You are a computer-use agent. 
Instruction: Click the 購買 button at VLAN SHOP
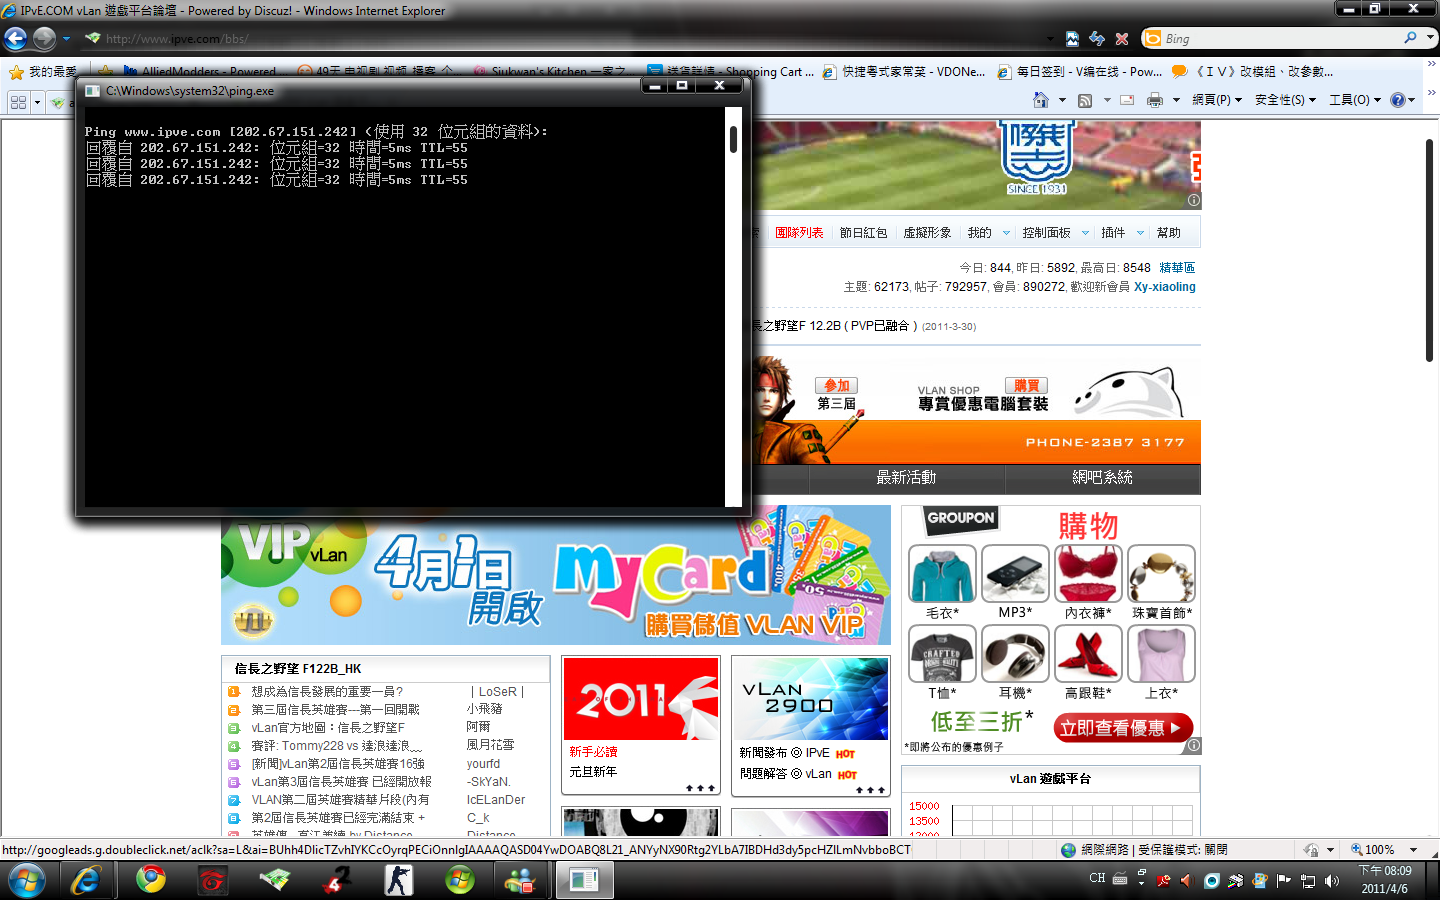1026,386
